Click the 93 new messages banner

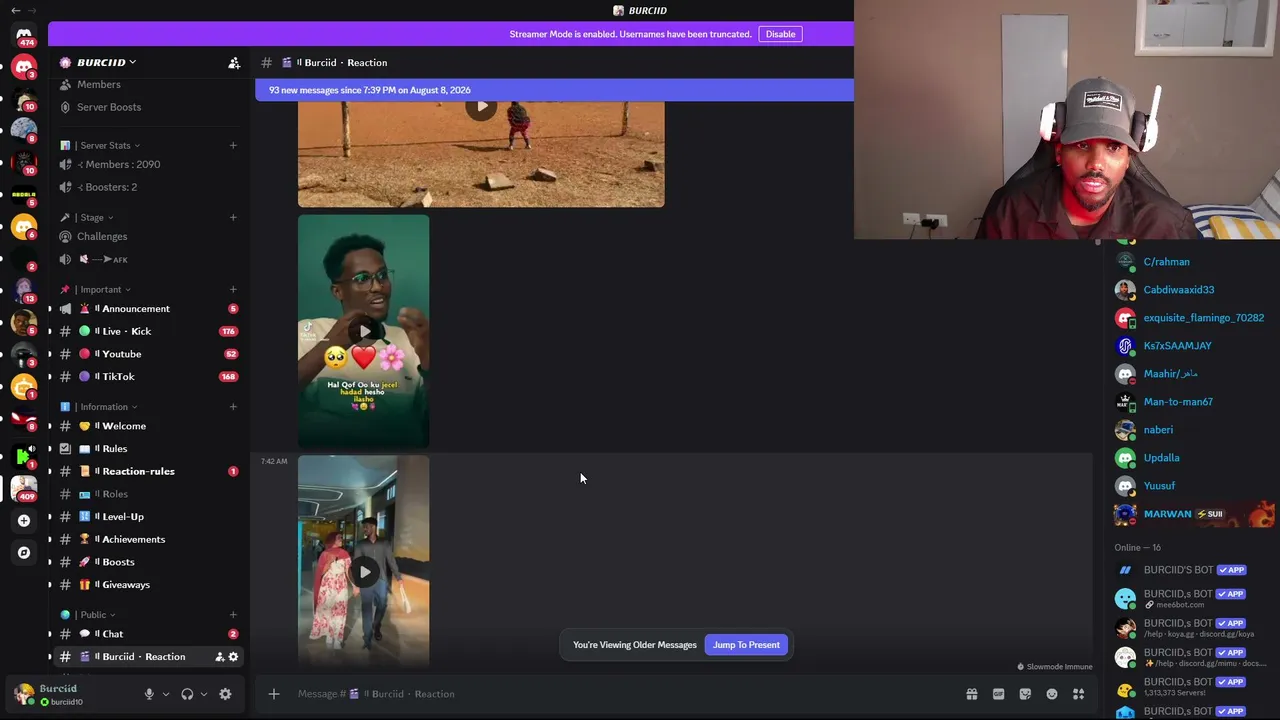point(554,90)
